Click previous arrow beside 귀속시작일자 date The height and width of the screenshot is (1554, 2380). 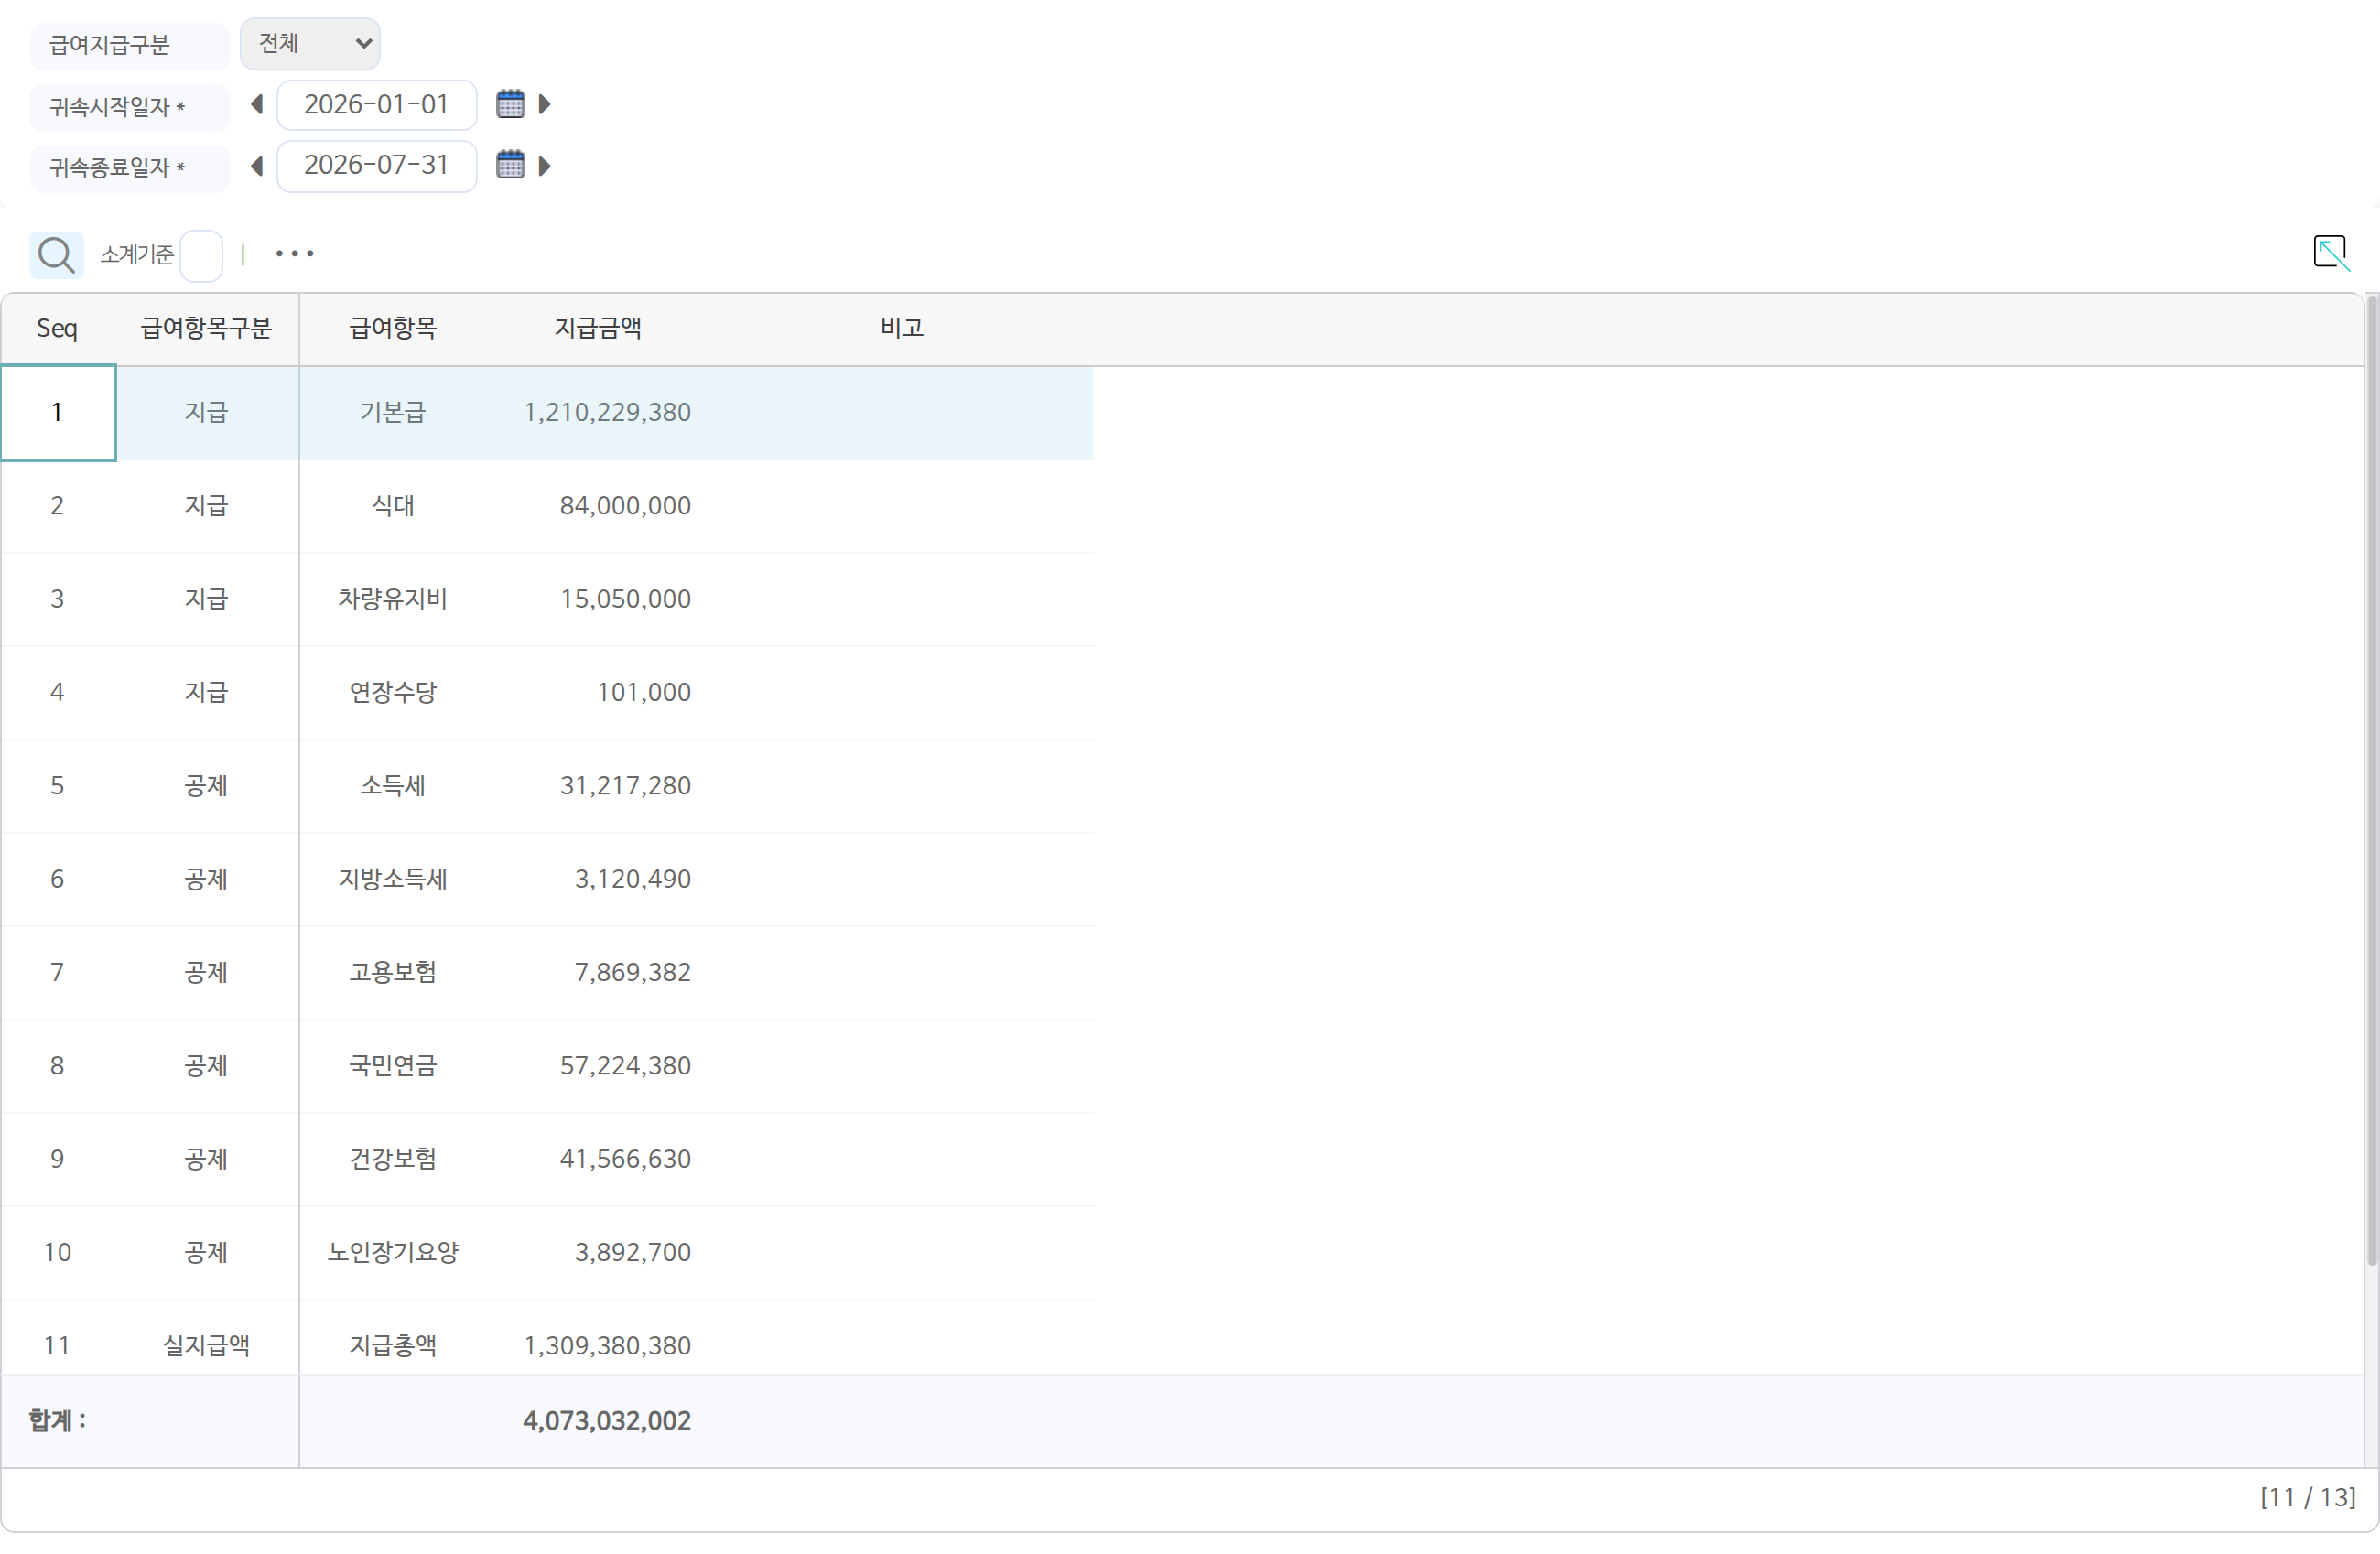point(257,105)
